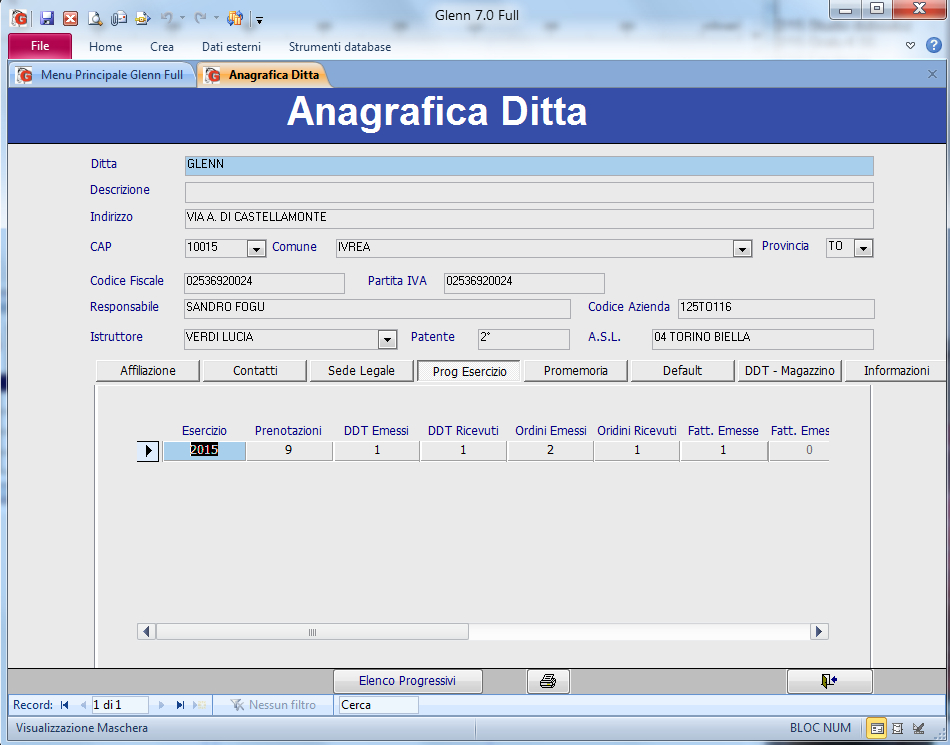Click the horizontal scrollbar right arrow

[819, 632]
